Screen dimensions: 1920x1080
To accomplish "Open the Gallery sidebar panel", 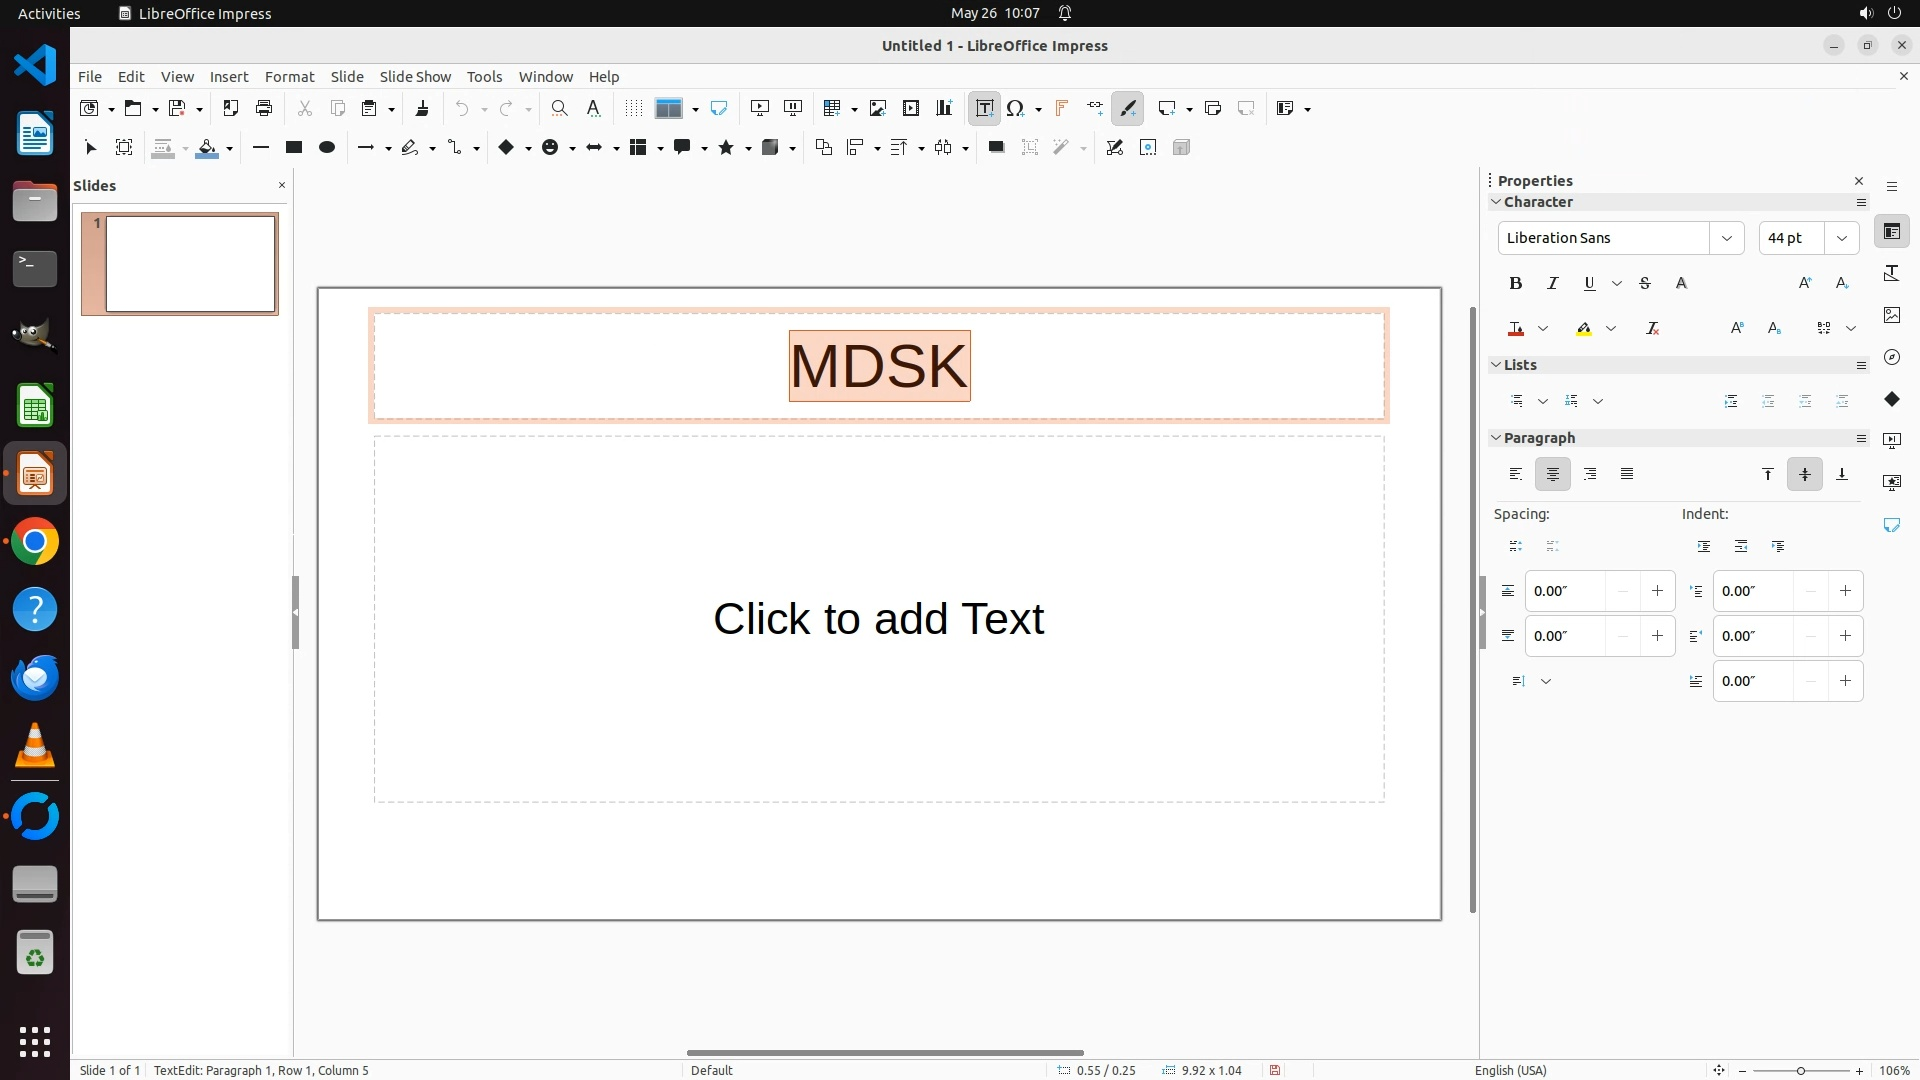I will (x=1891, y=315).
